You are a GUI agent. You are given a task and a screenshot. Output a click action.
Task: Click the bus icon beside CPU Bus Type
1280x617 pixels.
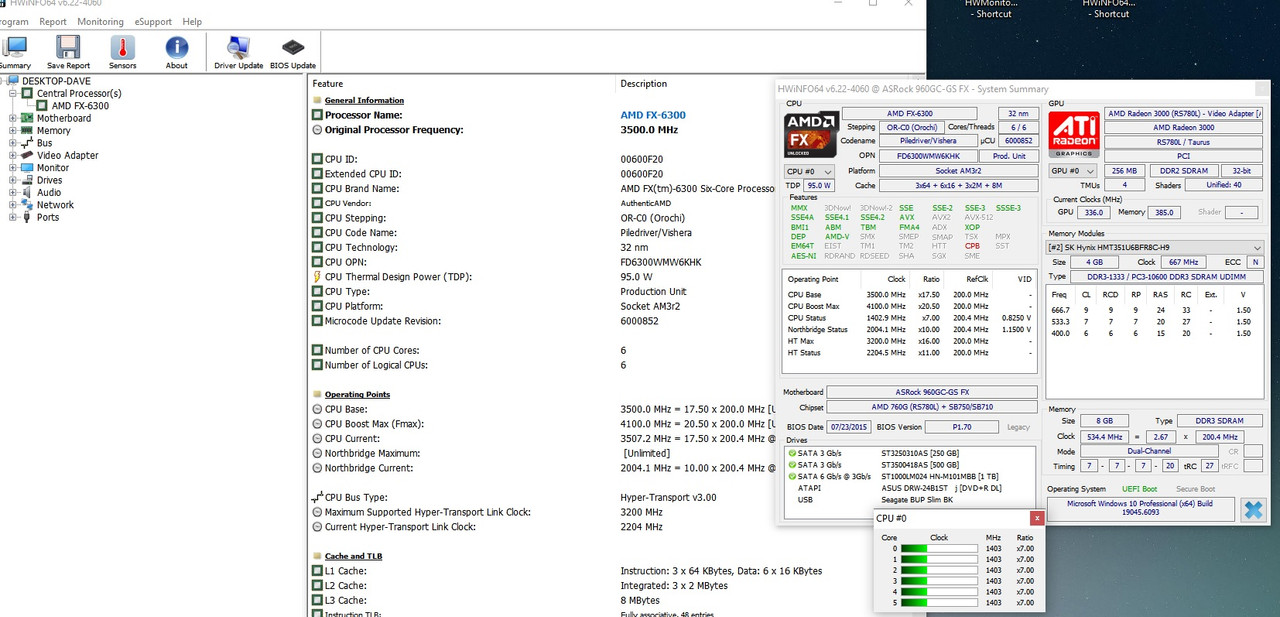coord(317,497)
